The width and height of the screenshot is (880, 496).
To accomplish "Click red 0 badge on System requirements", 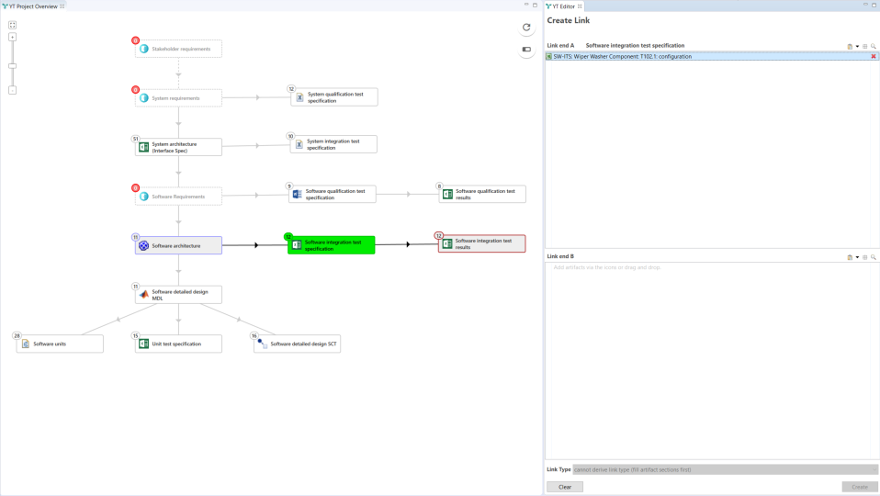I will [x=136, y=90].
